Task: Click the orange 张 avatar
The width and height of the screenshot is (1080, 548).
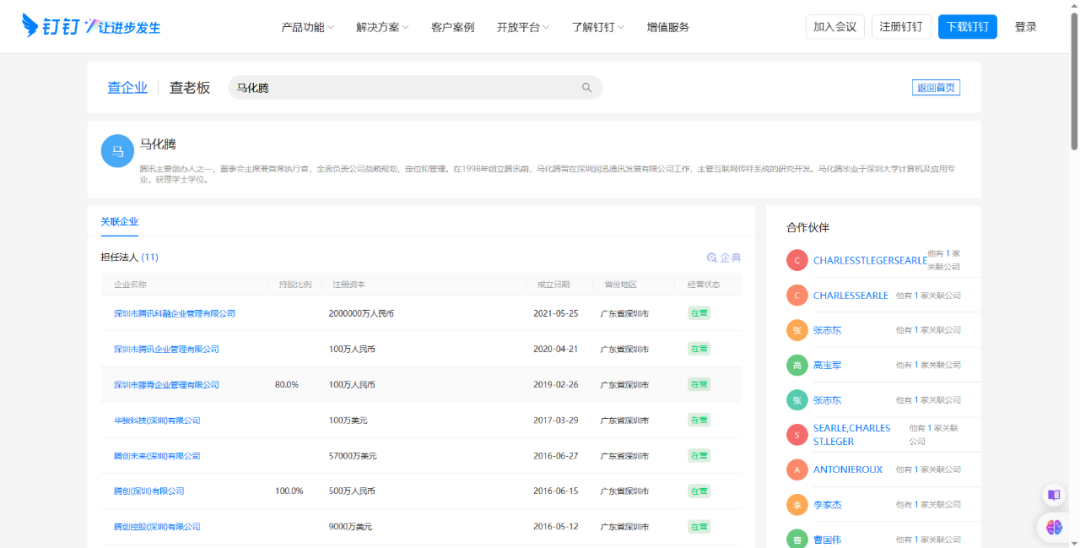Action: 797,330
